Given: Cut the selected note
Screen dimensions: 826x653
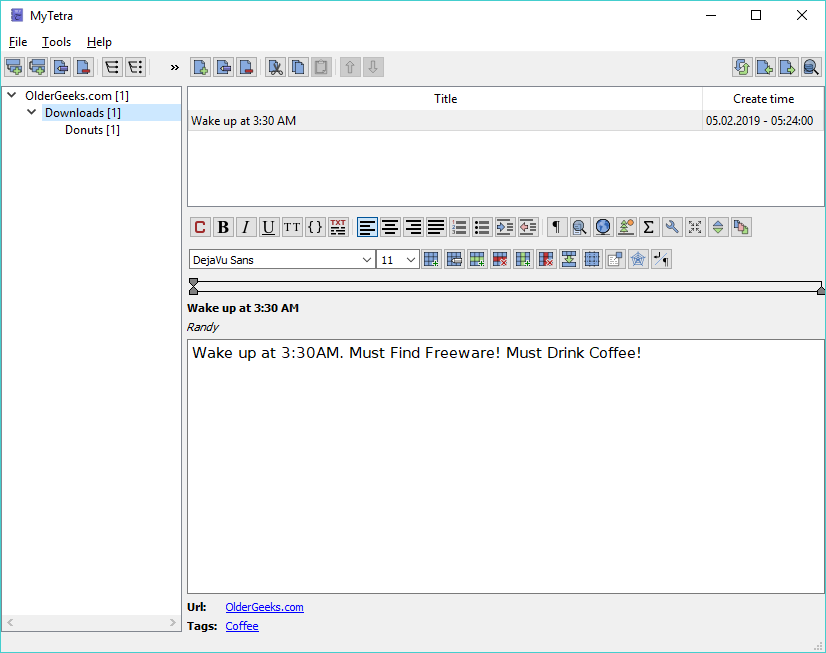Looking at the screenshot, I should [x=276, y=67].
